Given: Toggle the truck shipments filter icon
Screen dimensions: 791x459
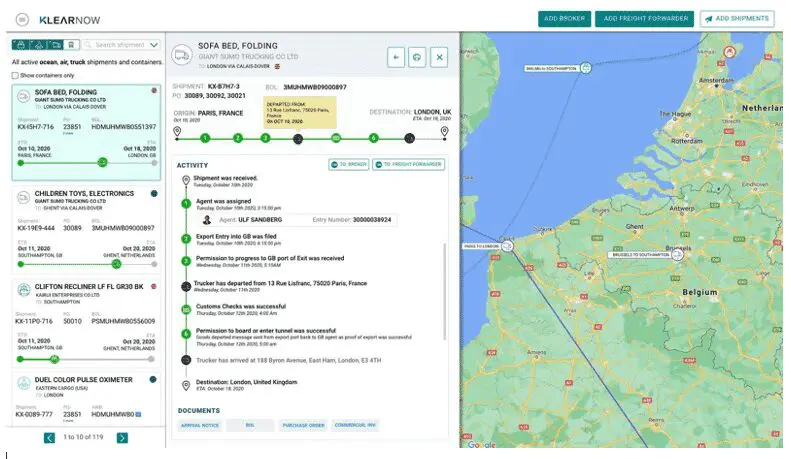Looking at the screenshot, I should coord(55,45).
